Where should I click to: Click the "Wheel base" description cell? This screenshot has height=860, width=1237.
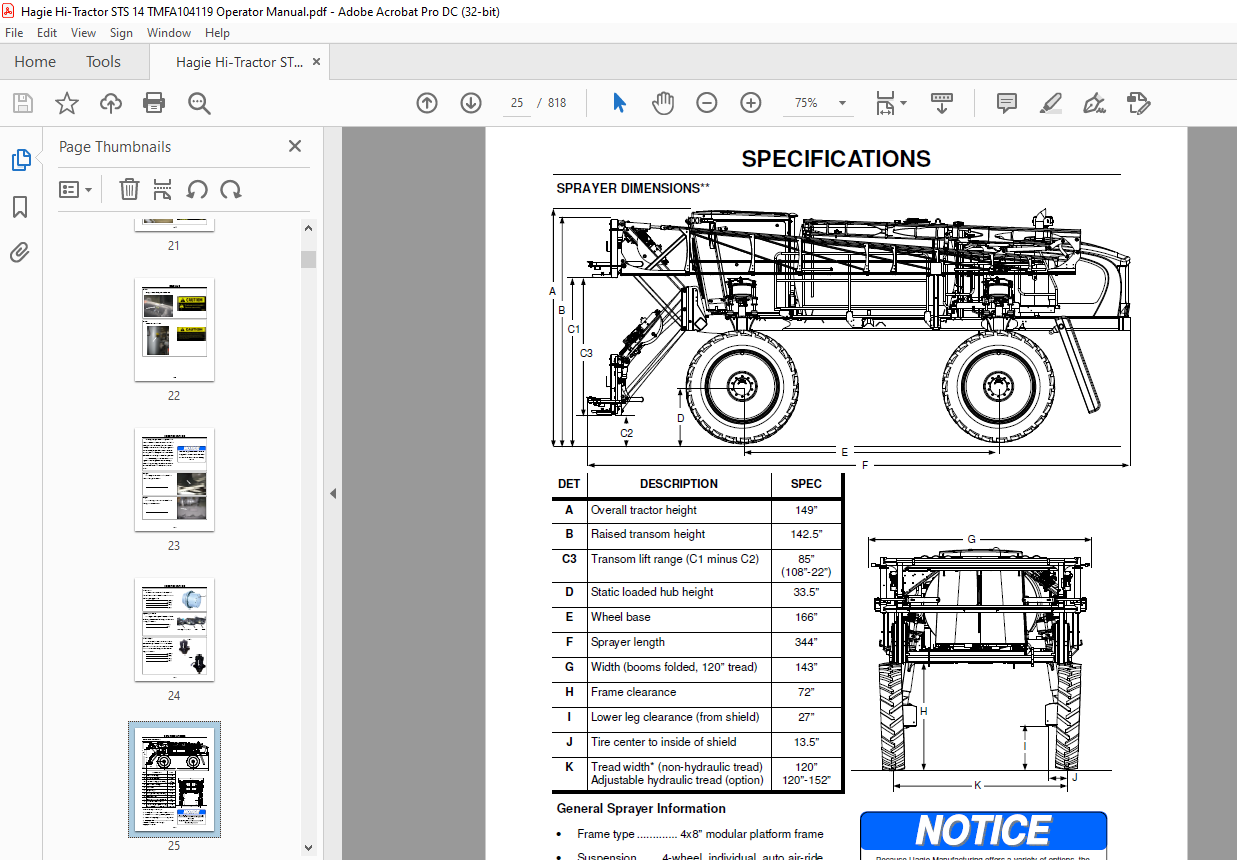621,617
